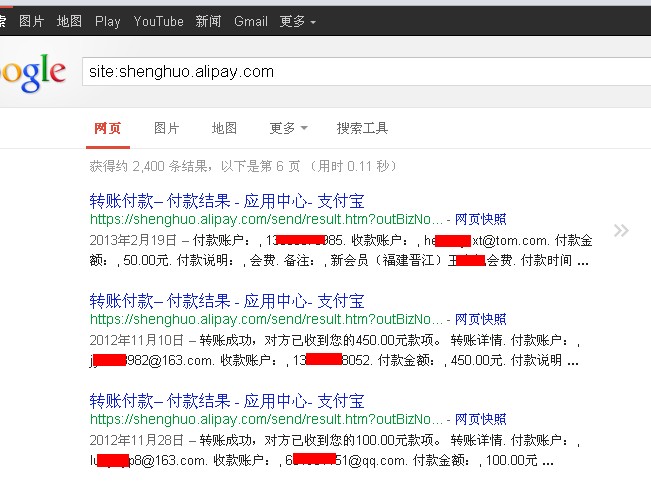651x487 pixels.
Task: Select the 网页 search tab
Action: 108,129
